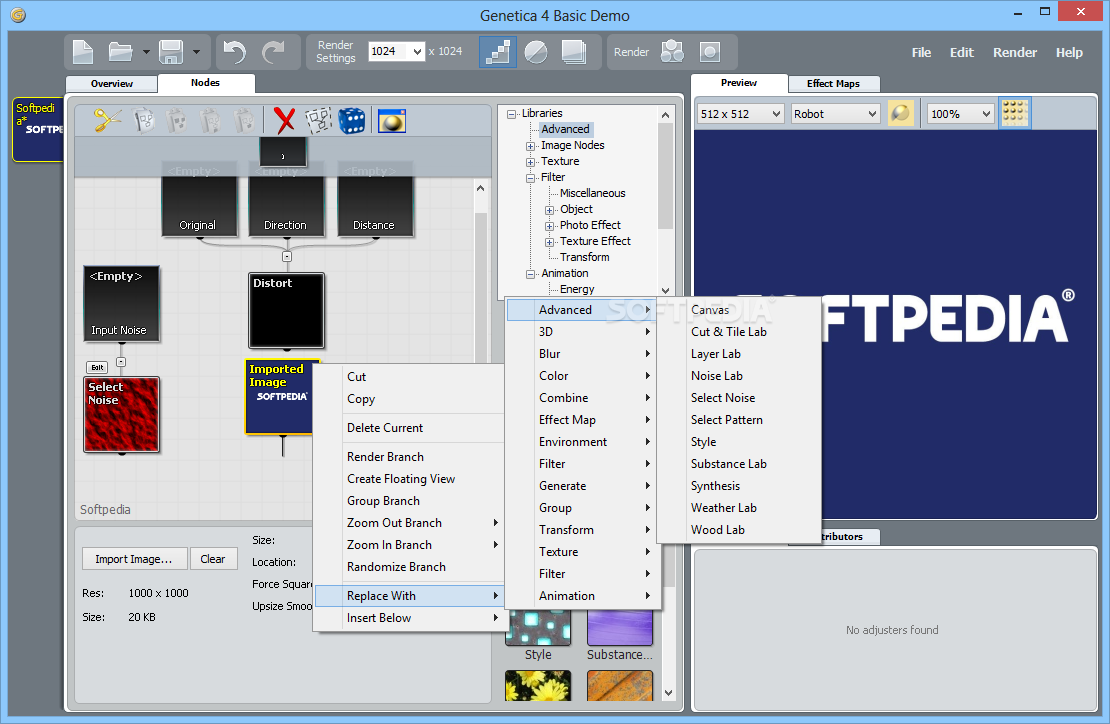
Task: Open the File menu
Action: click(x=921, y=52)
